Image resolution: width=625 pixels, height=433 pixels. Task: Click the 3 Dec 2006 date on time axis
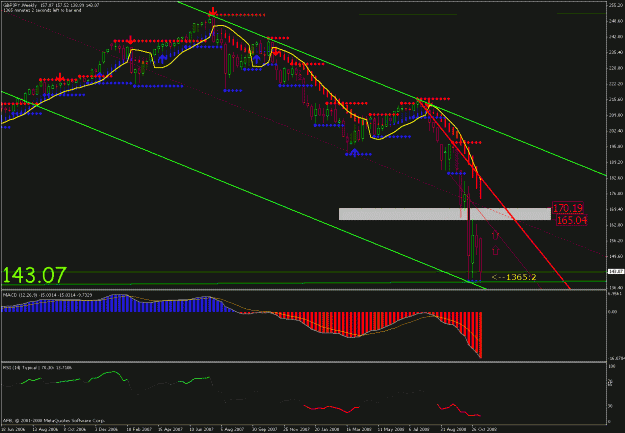point(106,429)
